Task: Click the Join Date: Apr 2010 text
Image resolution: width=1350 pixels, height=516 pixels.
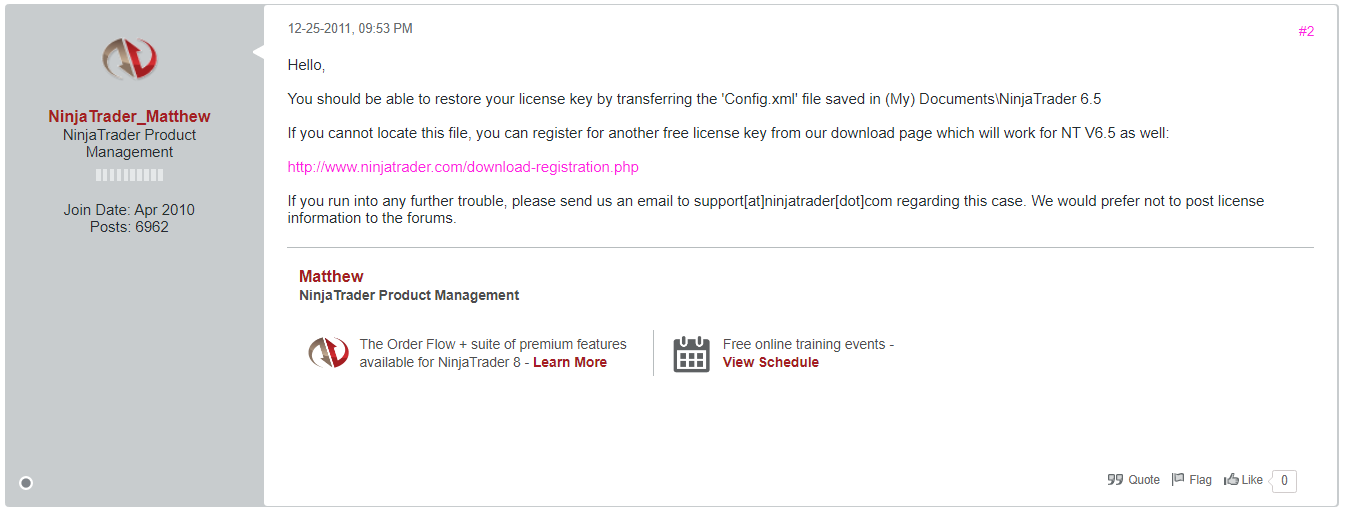Action: pos(129,210)
